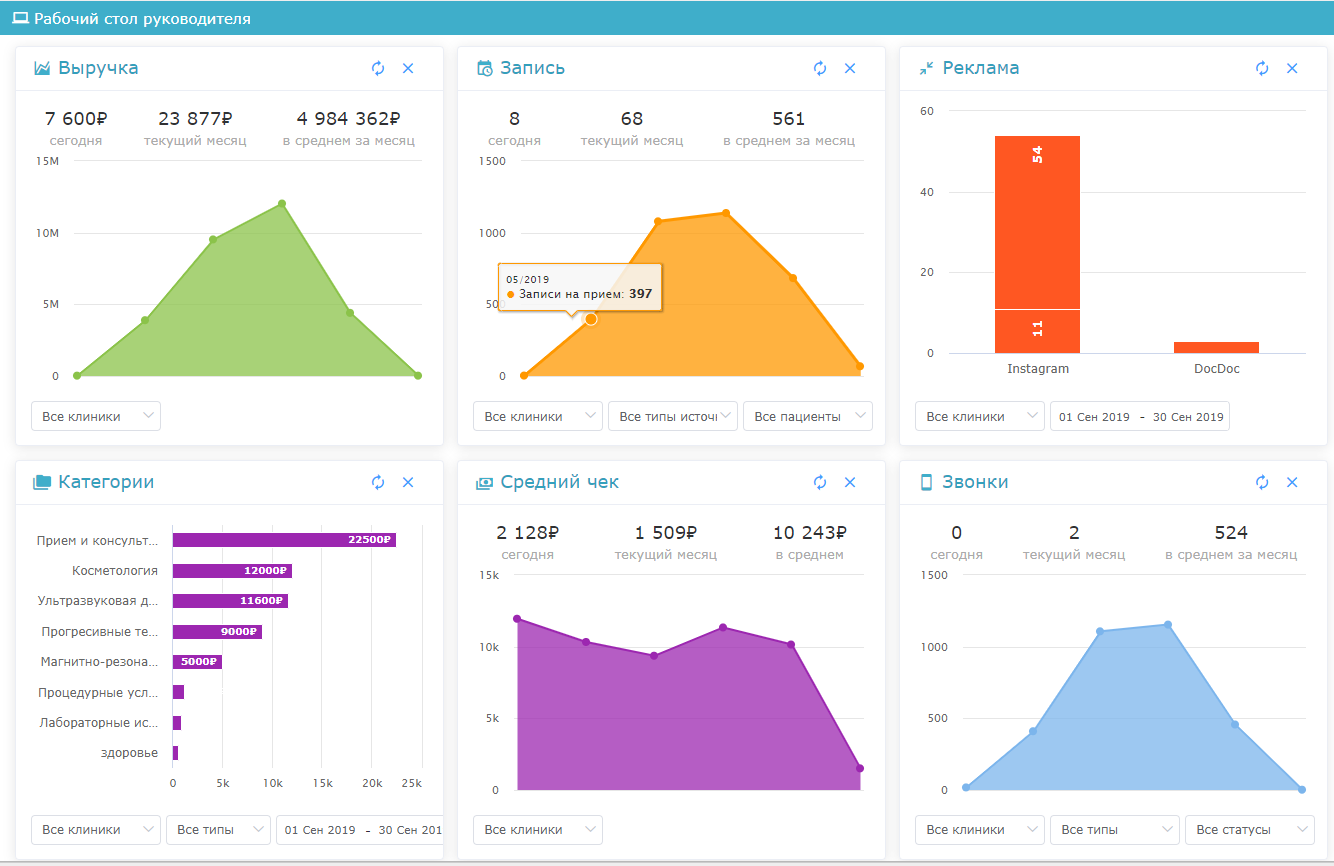Viewport: 1334px width, 866px height.
Task: Expand 'Все типы' dropdown in Категории
Action: pos(218,829)
